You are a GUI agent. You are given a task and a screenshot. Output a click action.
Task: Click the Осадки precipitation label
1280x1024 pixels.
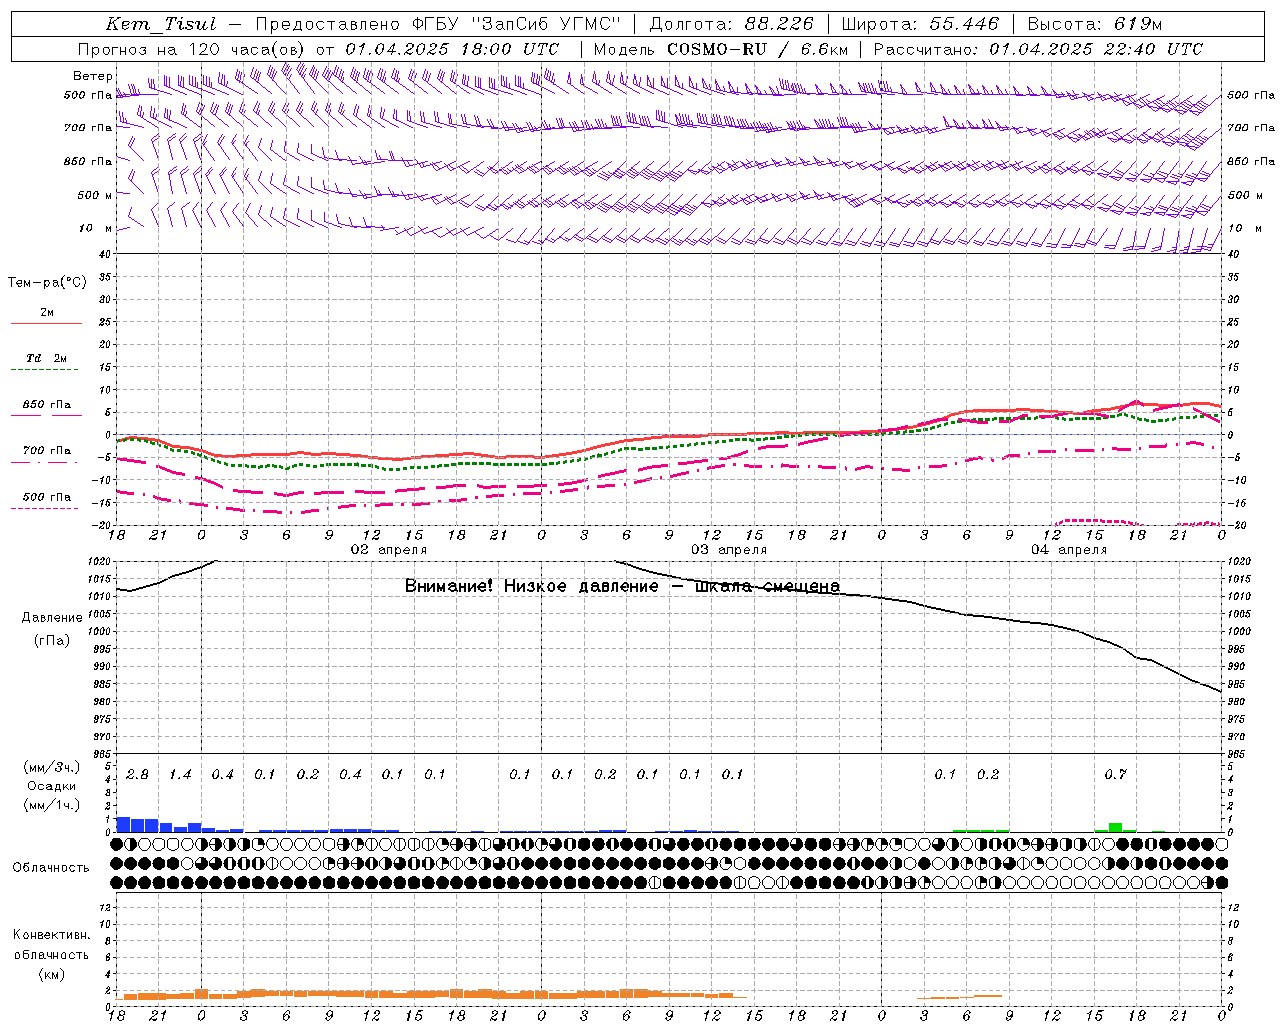coord(51,786)
